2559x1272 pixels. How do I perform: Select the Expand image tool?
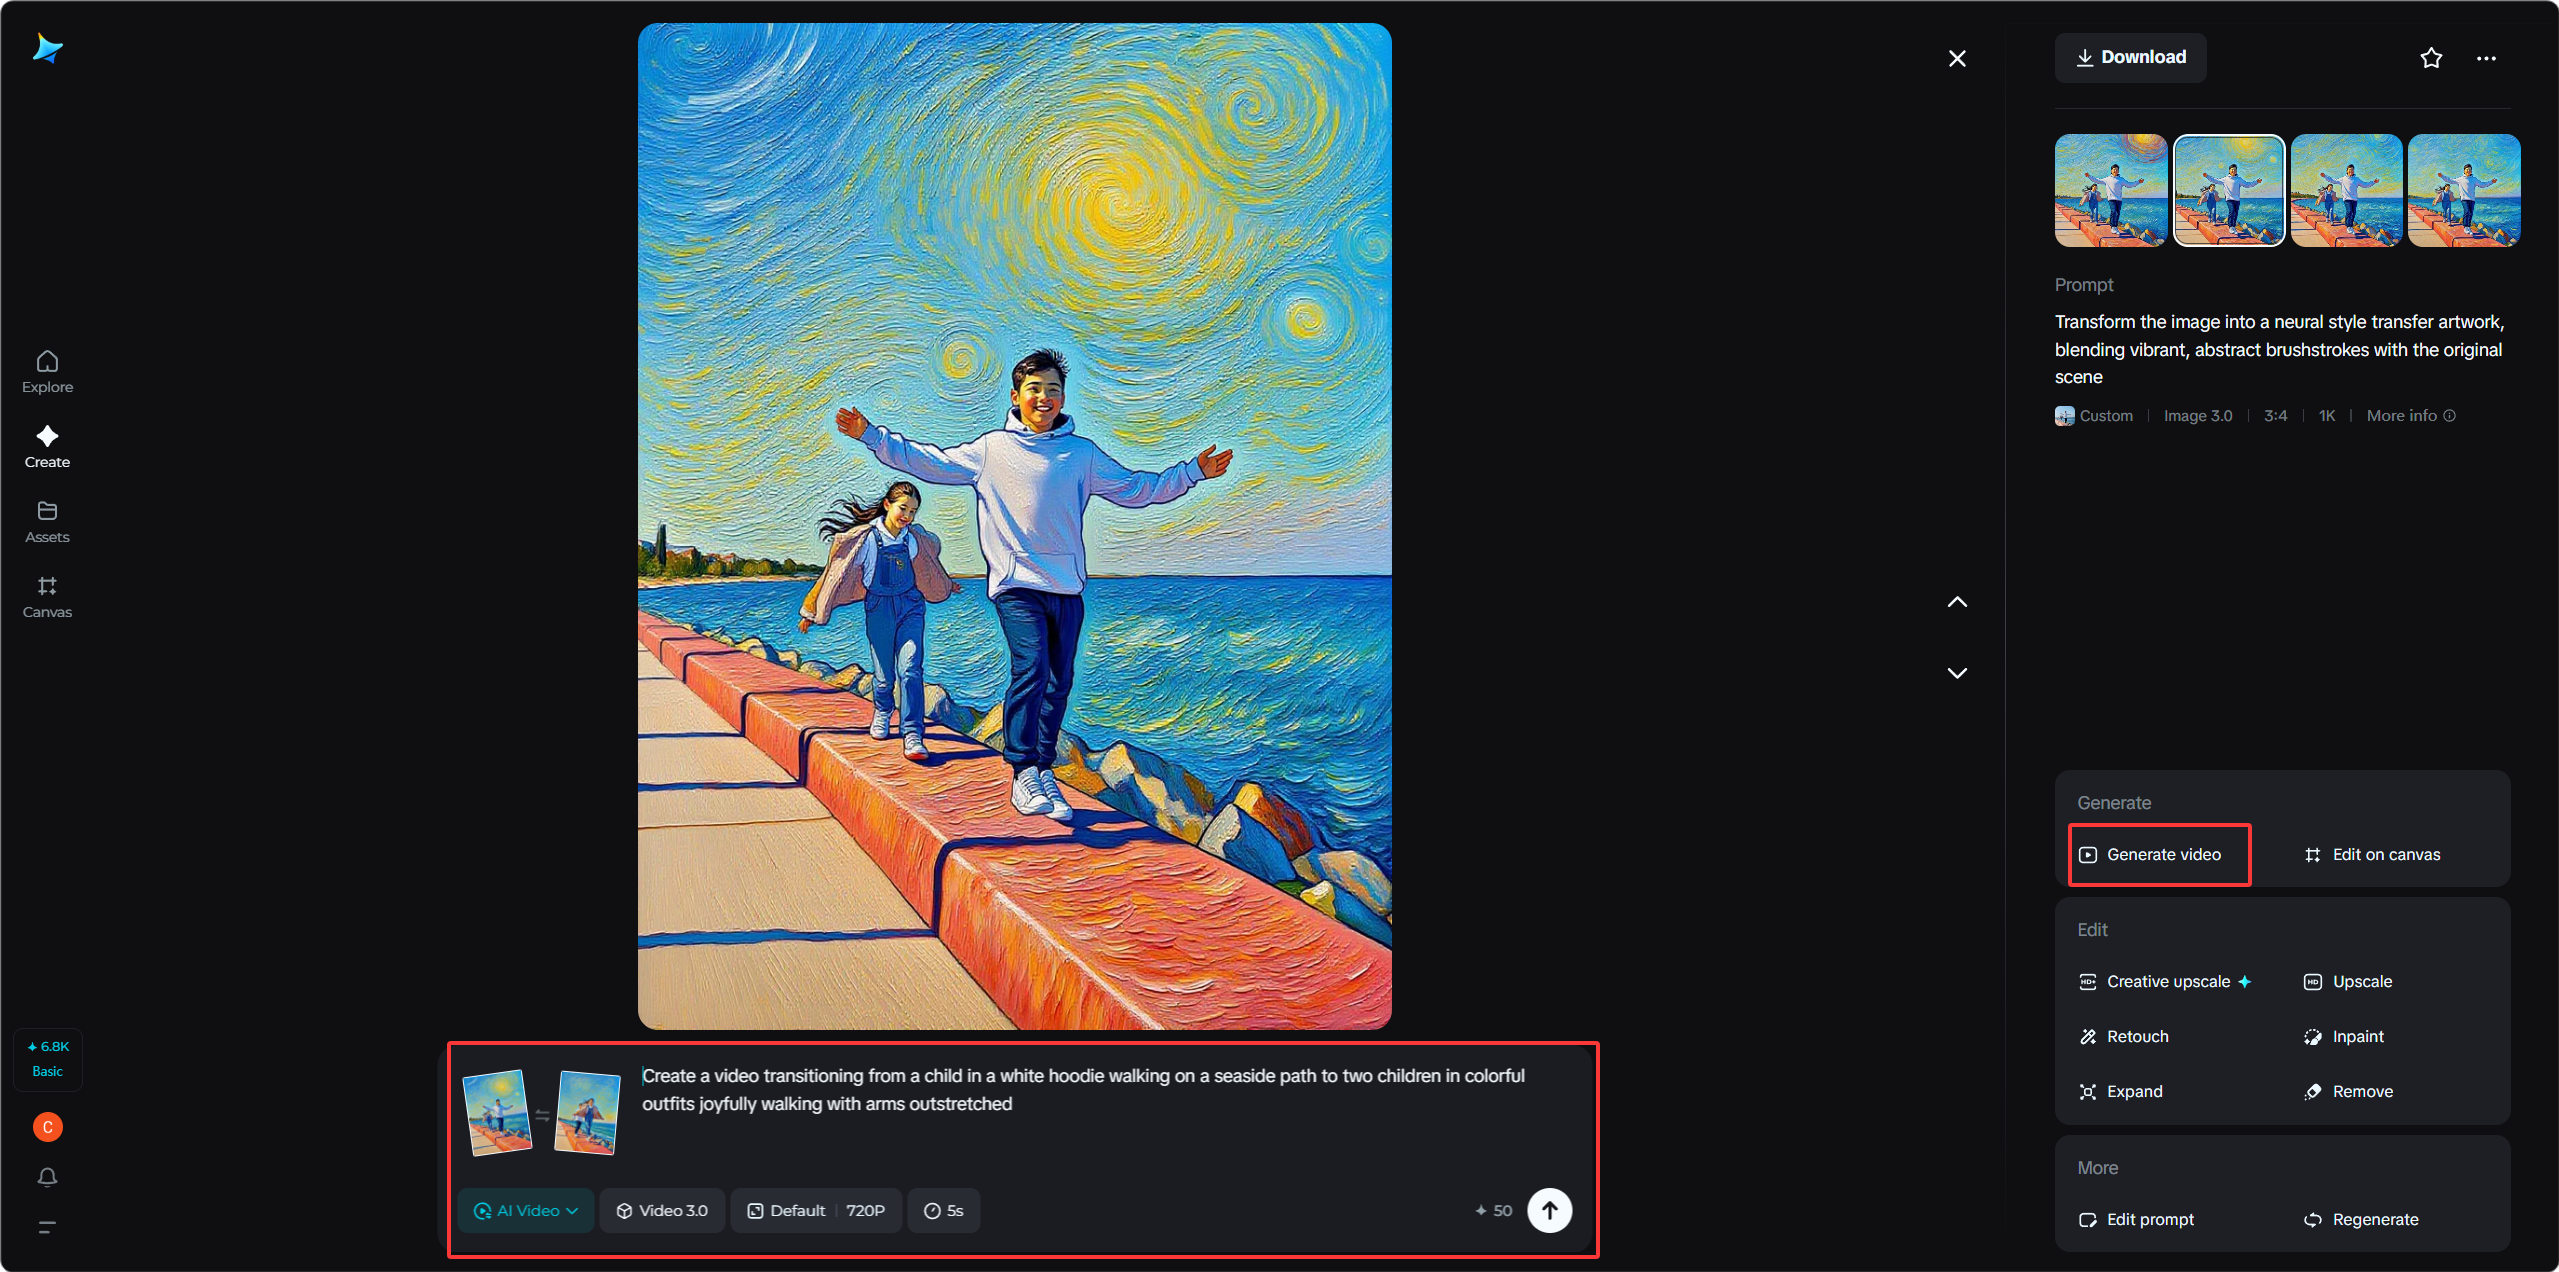point(2133,1091)
